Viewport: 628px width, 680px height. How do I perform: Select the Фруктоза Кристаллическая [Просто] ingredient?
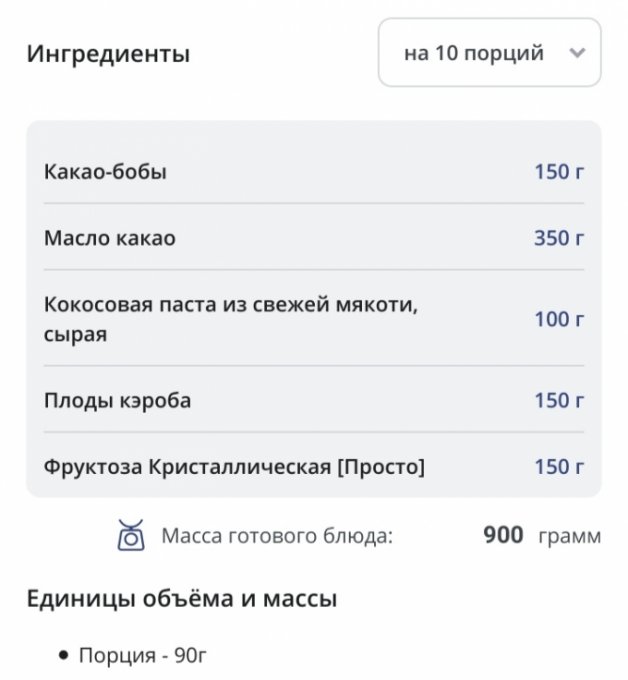pyautogui.click(x=234, y=467)
